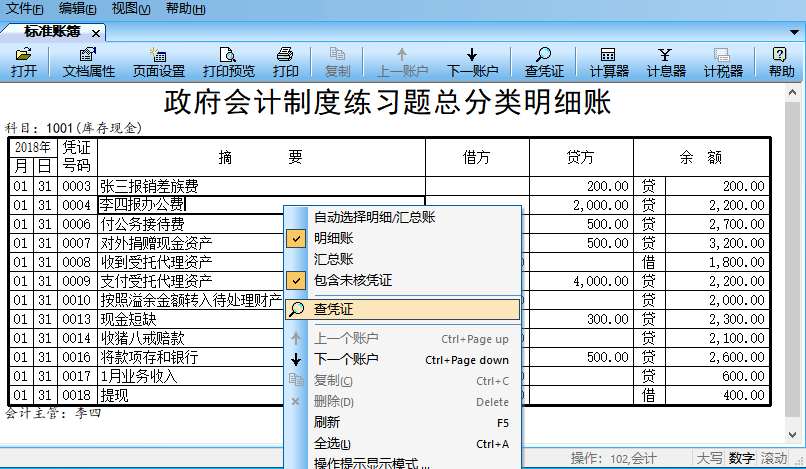Click the vertical scrollbar up arrow
The width and height of the screenshot is (806, 469).
(793, 93)
